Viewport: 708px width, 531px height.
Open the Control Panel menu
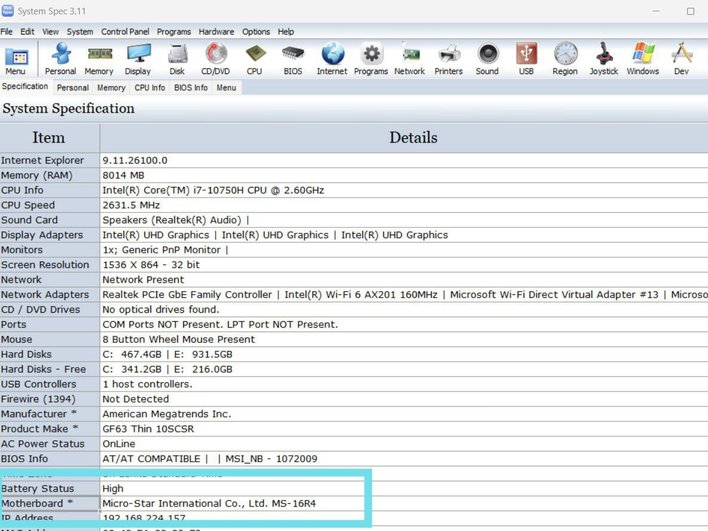125,32
